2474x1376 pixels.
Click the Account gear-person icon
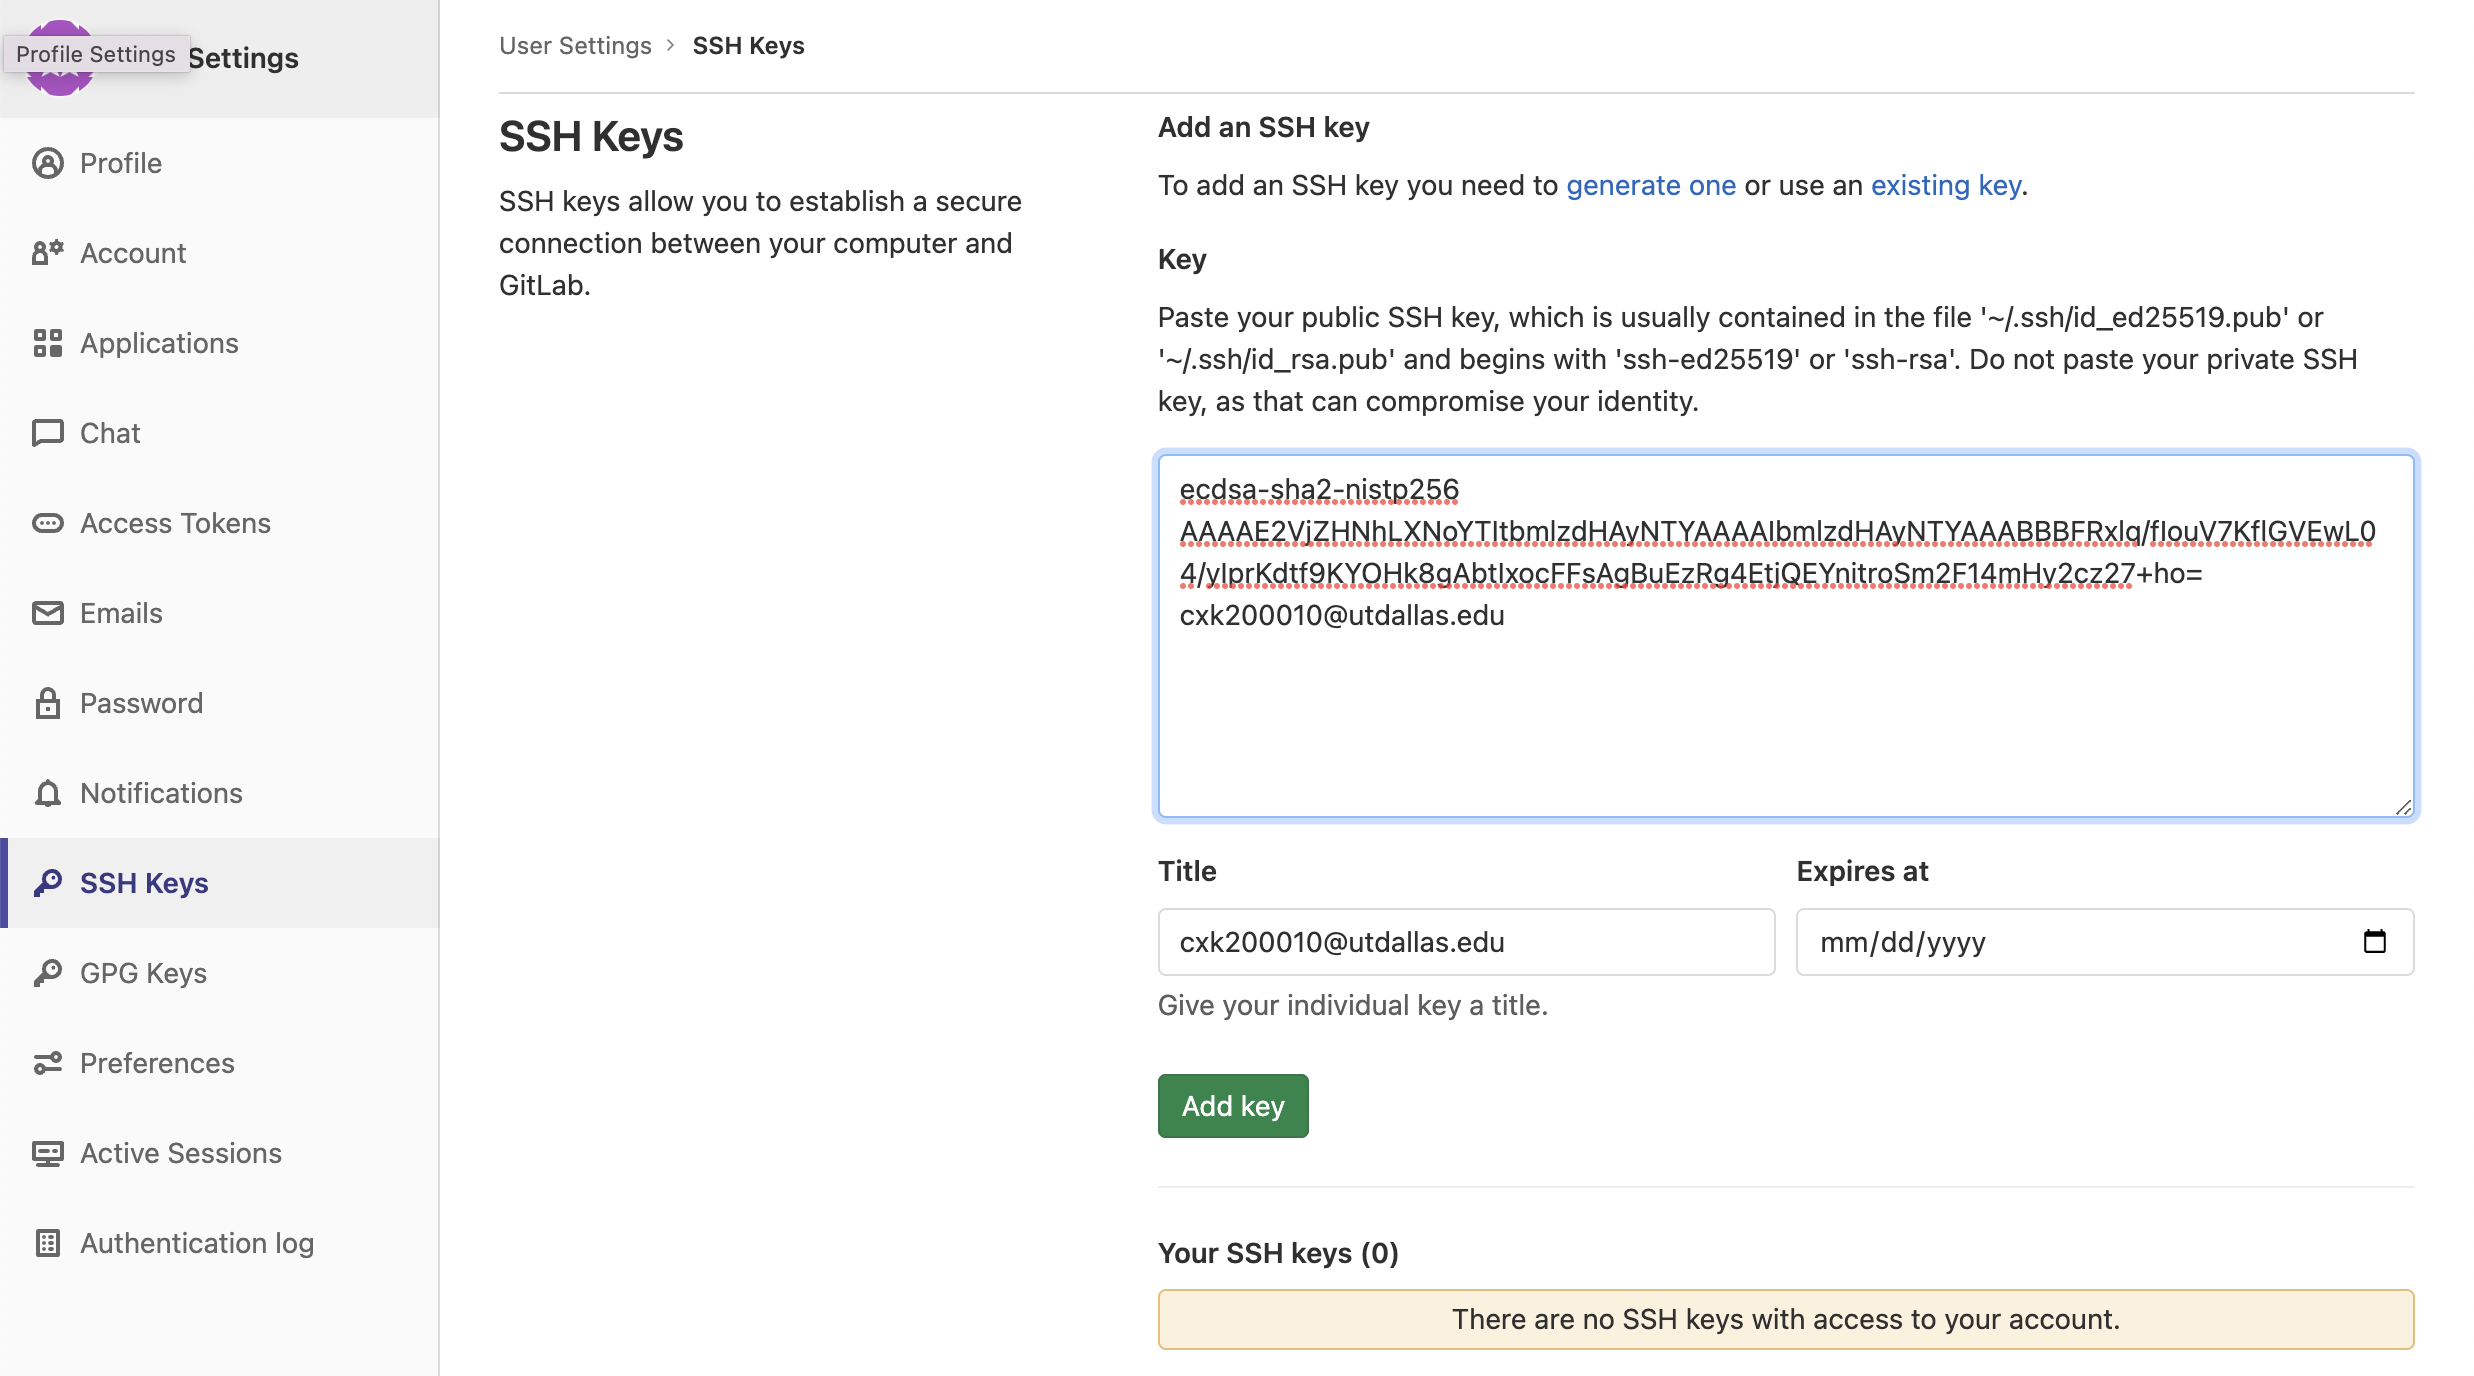click(47, 253)
